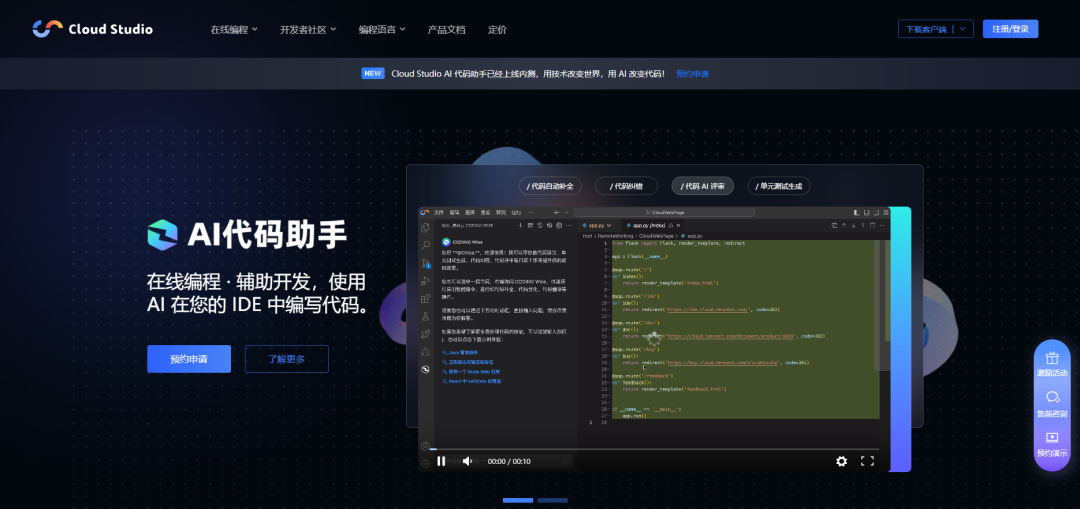Select the / 代码自动补全 tab
The height and width of the screenshot is (509, 1080).
click(550, 186)
